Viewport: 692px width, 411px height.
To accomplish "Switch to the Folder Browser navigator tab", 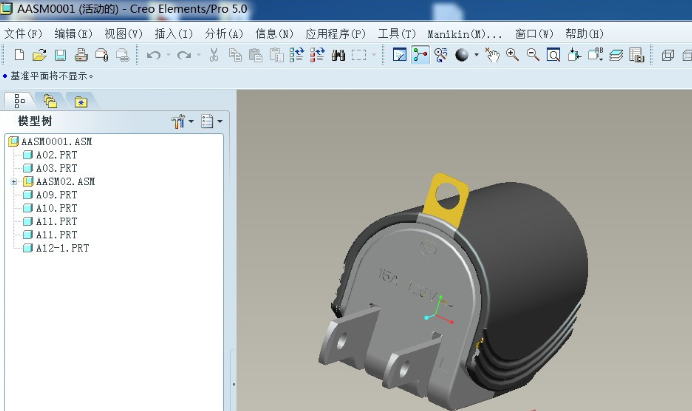I will pos(50,100).
